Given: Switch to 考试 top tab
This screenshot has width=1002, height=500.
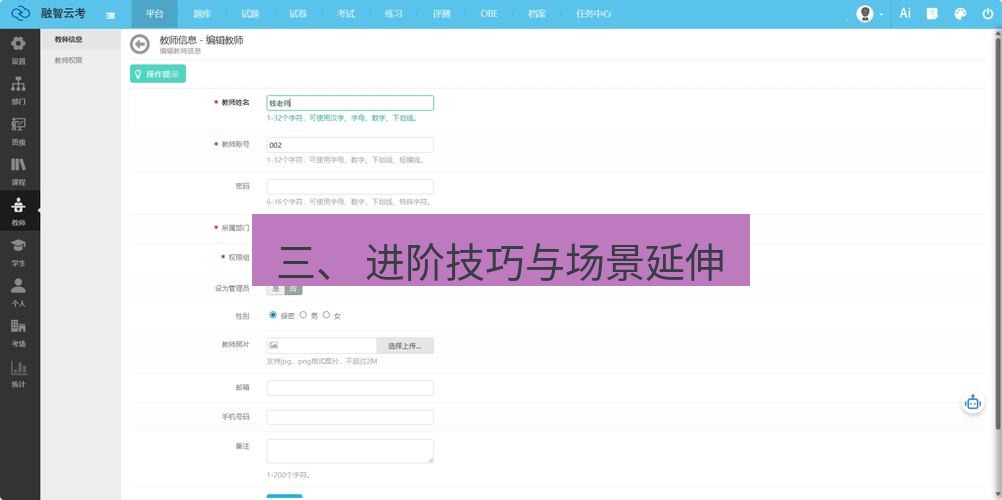Looking at the screenshot, I should click(346, 14).
